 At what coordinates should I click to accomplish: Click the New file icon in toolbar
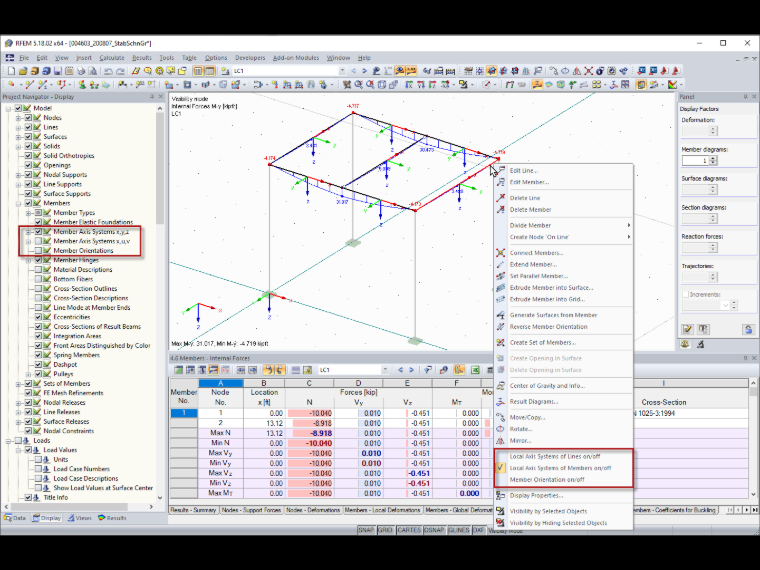click(x=11, y=71)
